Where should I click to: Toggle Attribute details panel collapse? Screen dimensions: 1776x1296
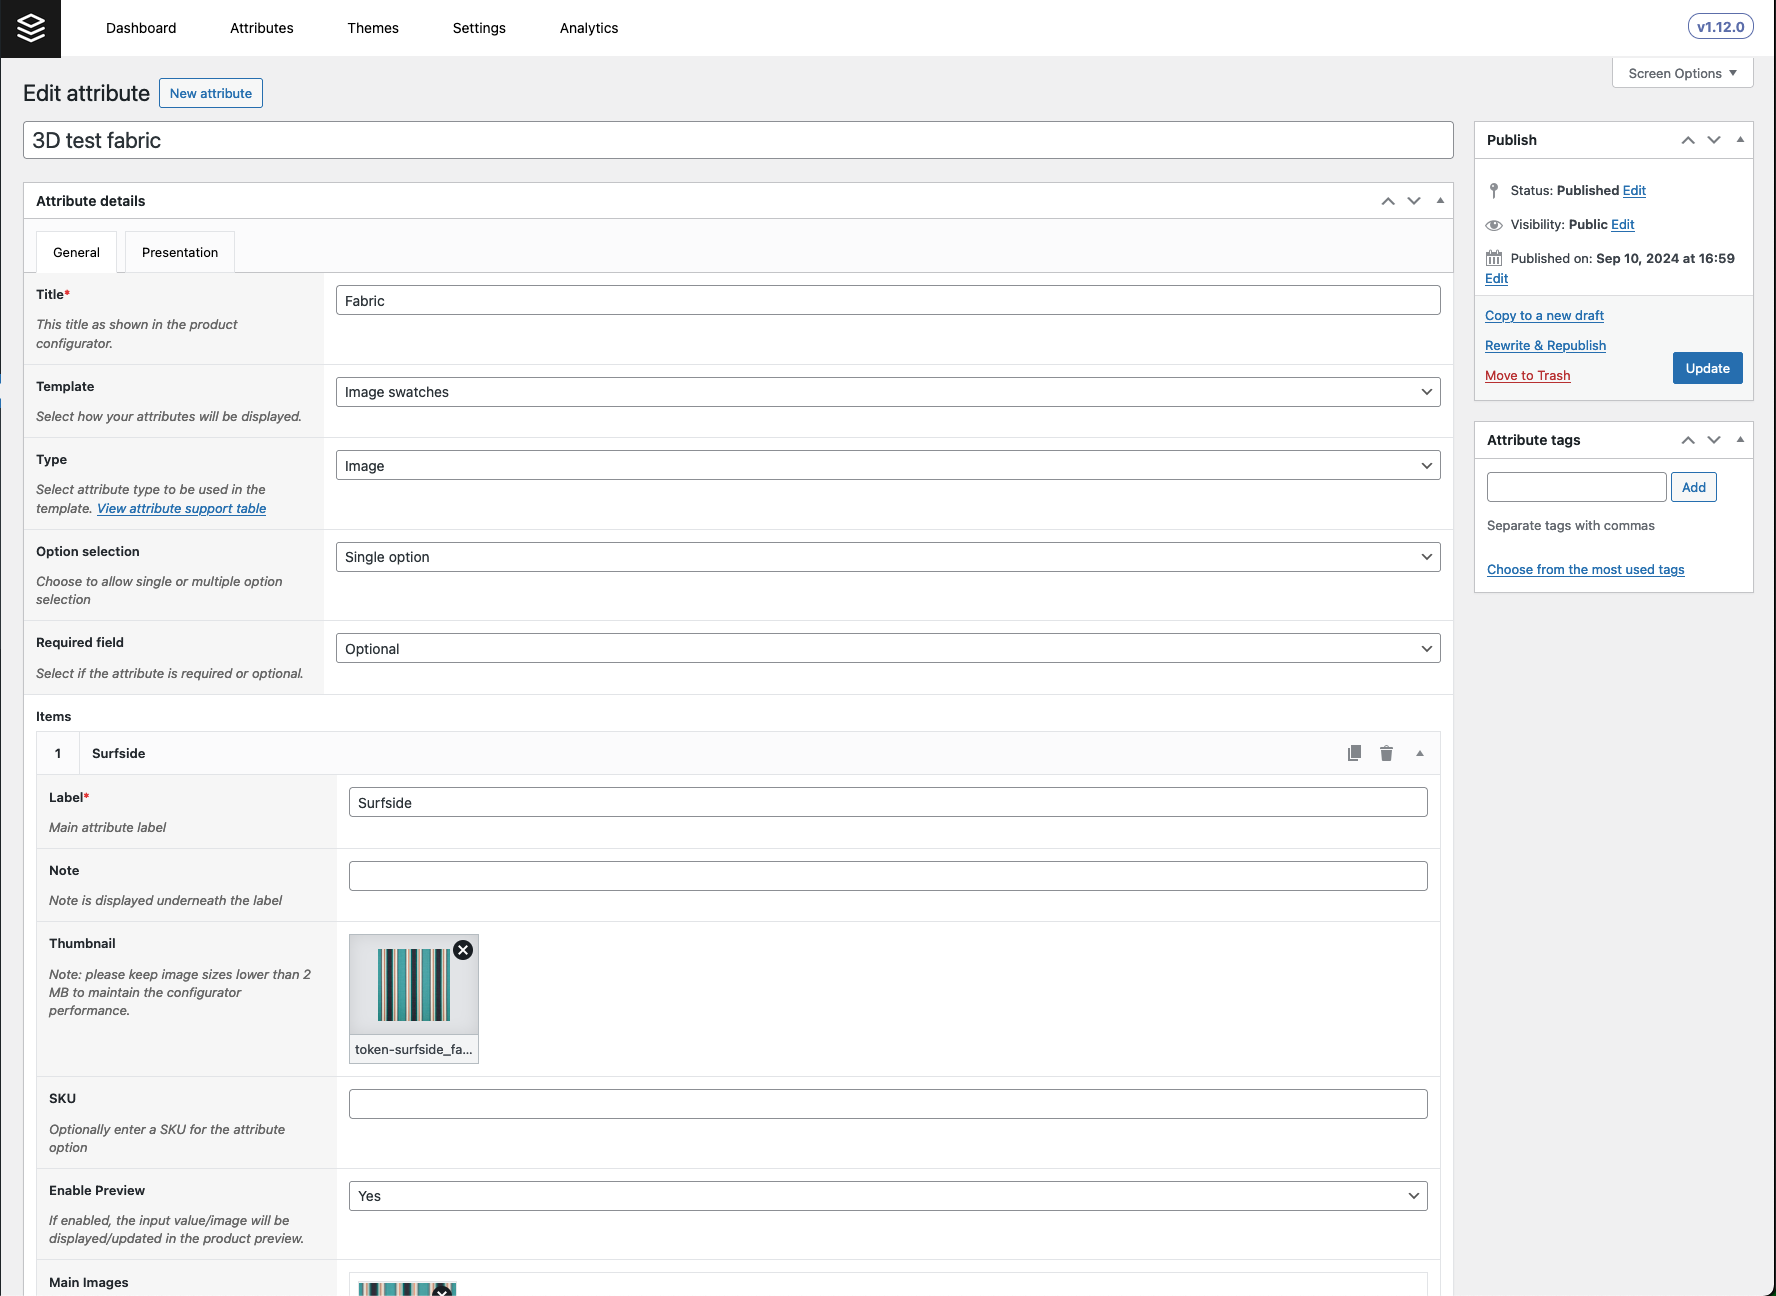point(1440,200)
